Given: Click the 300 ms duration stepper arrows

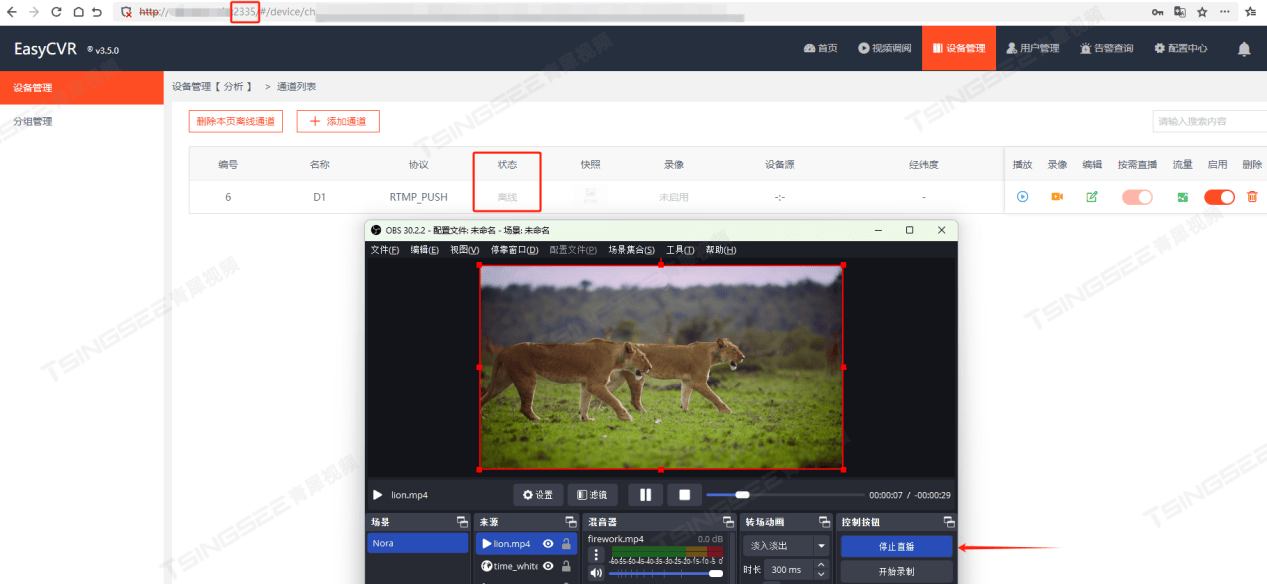Looking at the screenshot, I should pyautogui.click(x=822, y=569).
